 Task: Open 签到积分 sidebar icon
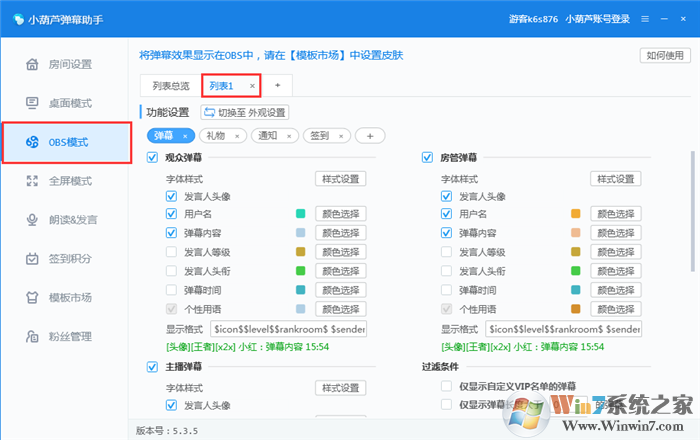pos(32,258)
